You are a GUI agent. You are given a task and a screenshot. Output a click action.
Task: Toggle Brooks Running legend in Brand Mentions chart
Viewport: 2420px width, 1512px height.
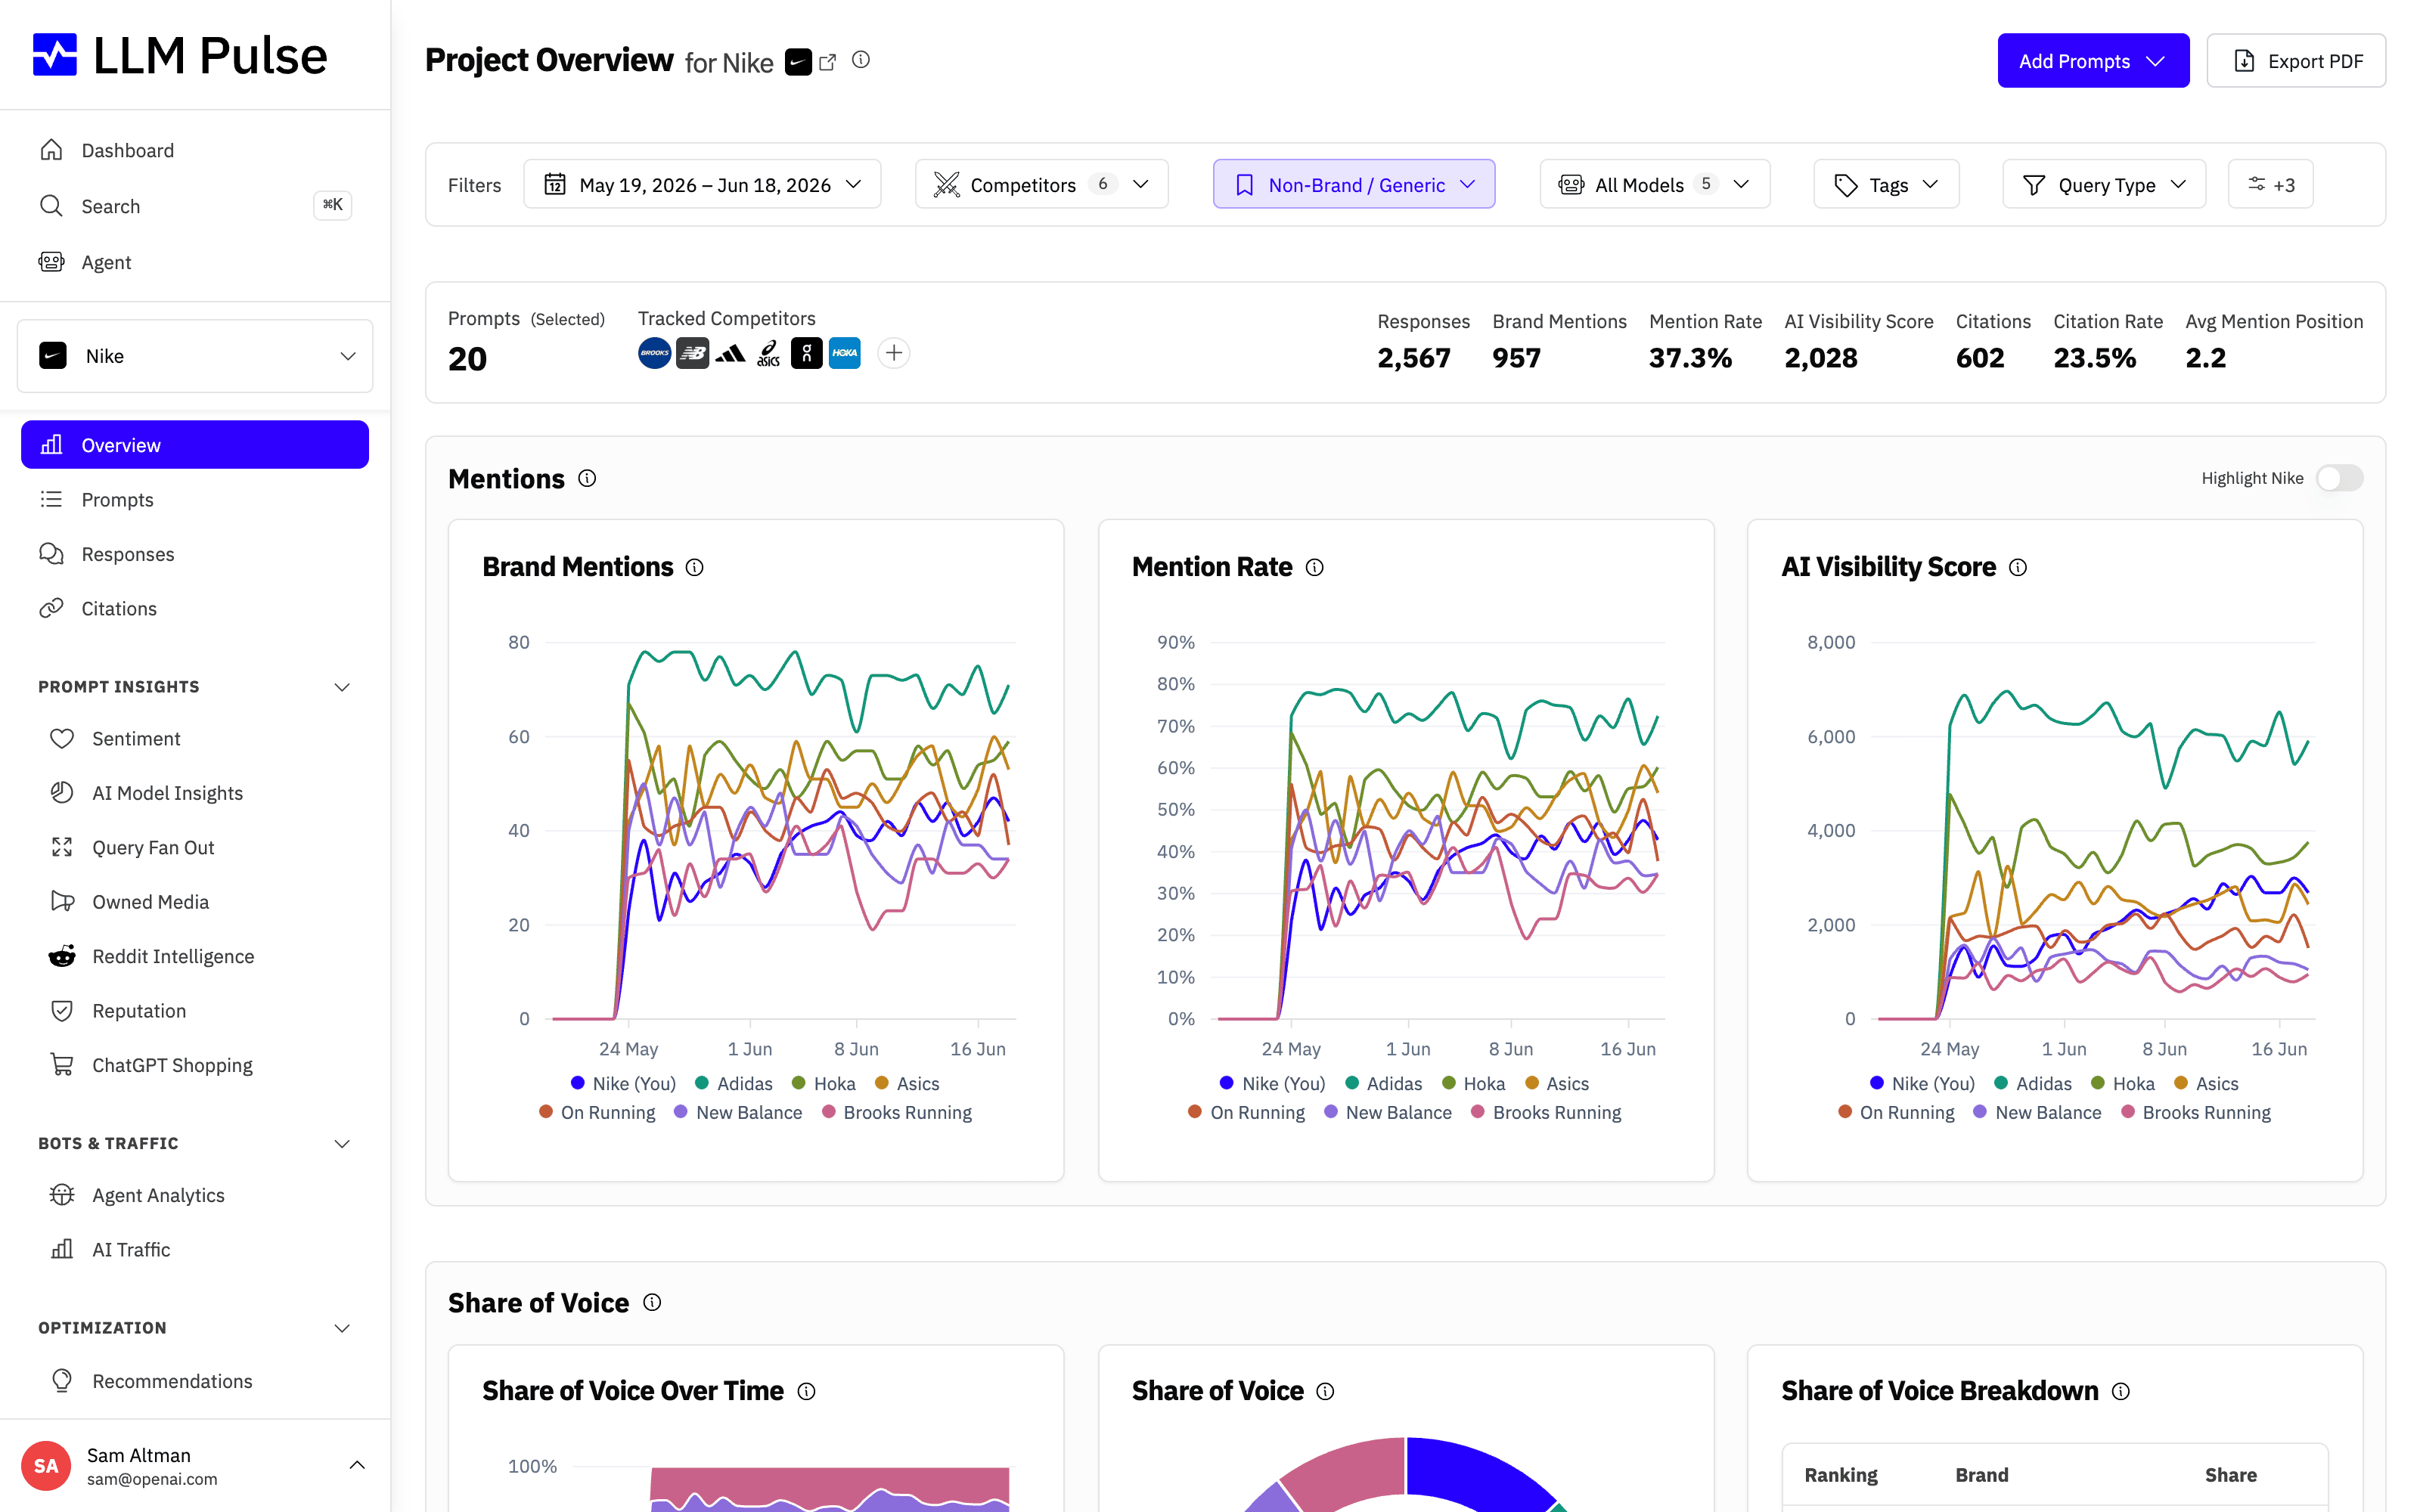pyautogui.click(x=897, y=1113)
